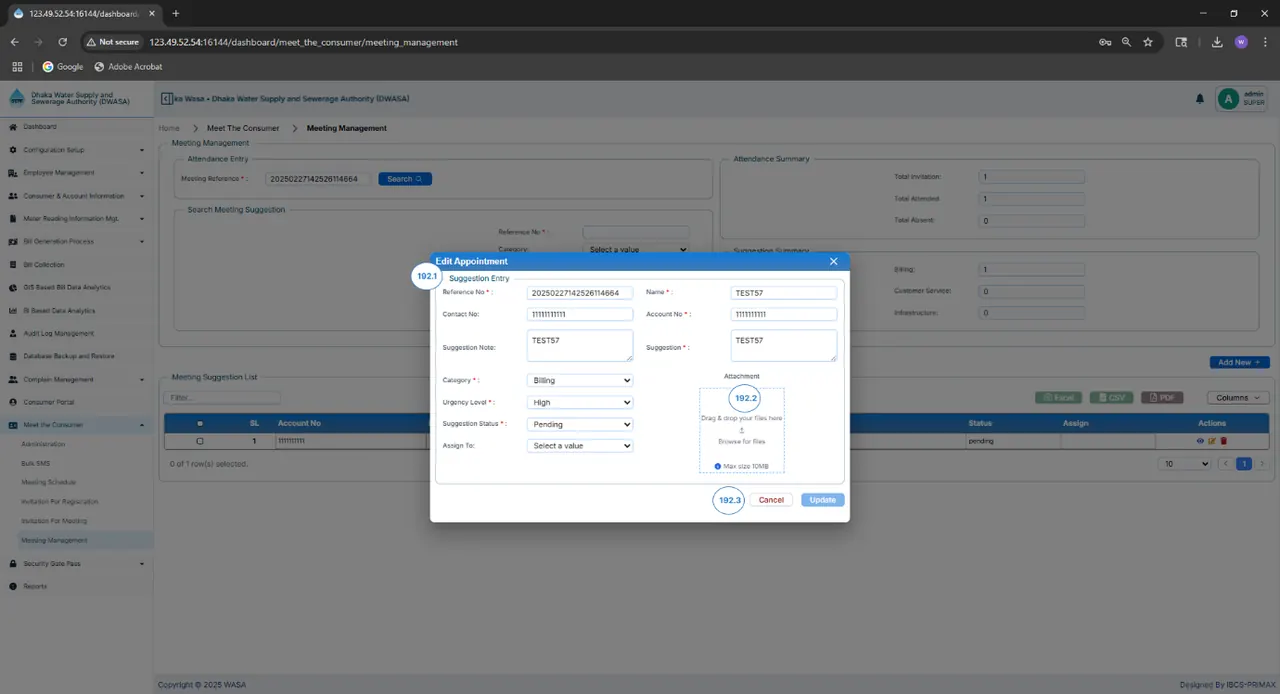Click the Update button in dialog
Viewport: 1280px width, 694px height.
(x=823, y=500)
